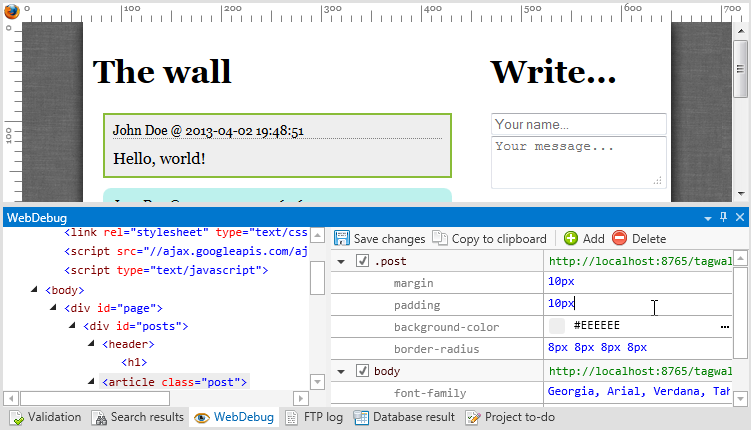751x430 pixels.
Task: Click the DOM tree scroll left arrow
Action: (11, 398)
